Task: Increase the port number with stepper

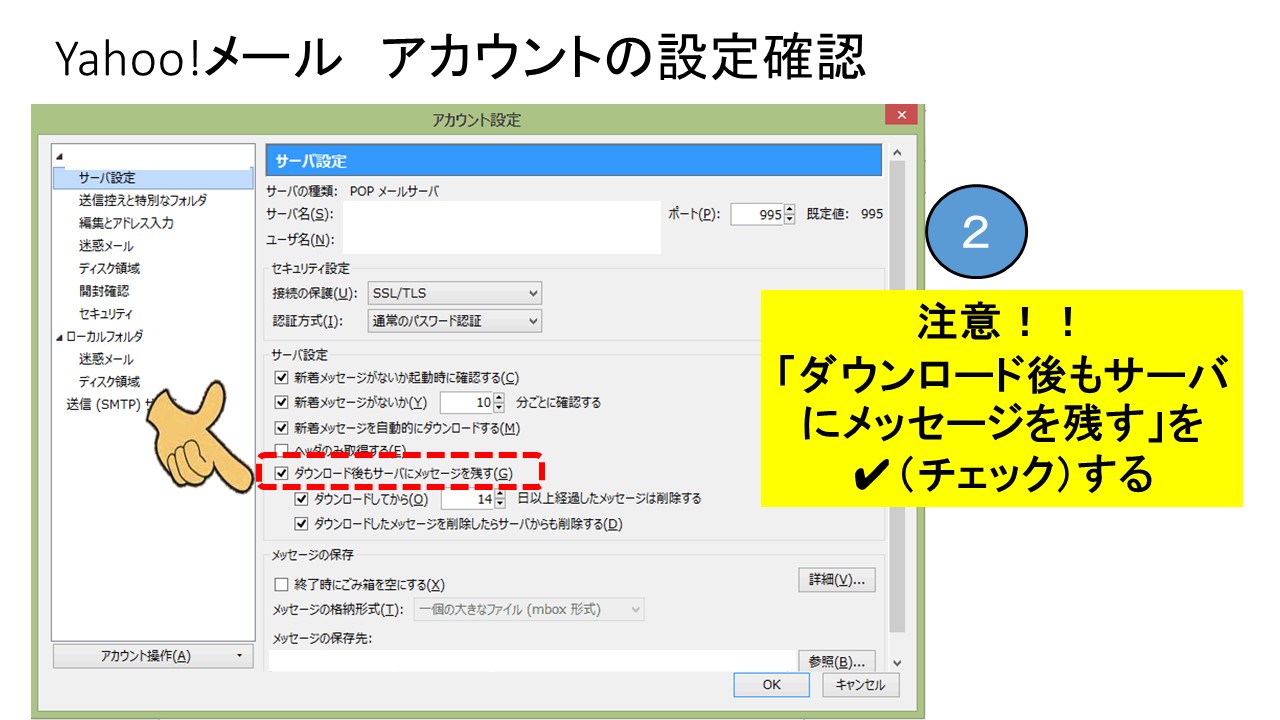Action: tap(790, 209)
